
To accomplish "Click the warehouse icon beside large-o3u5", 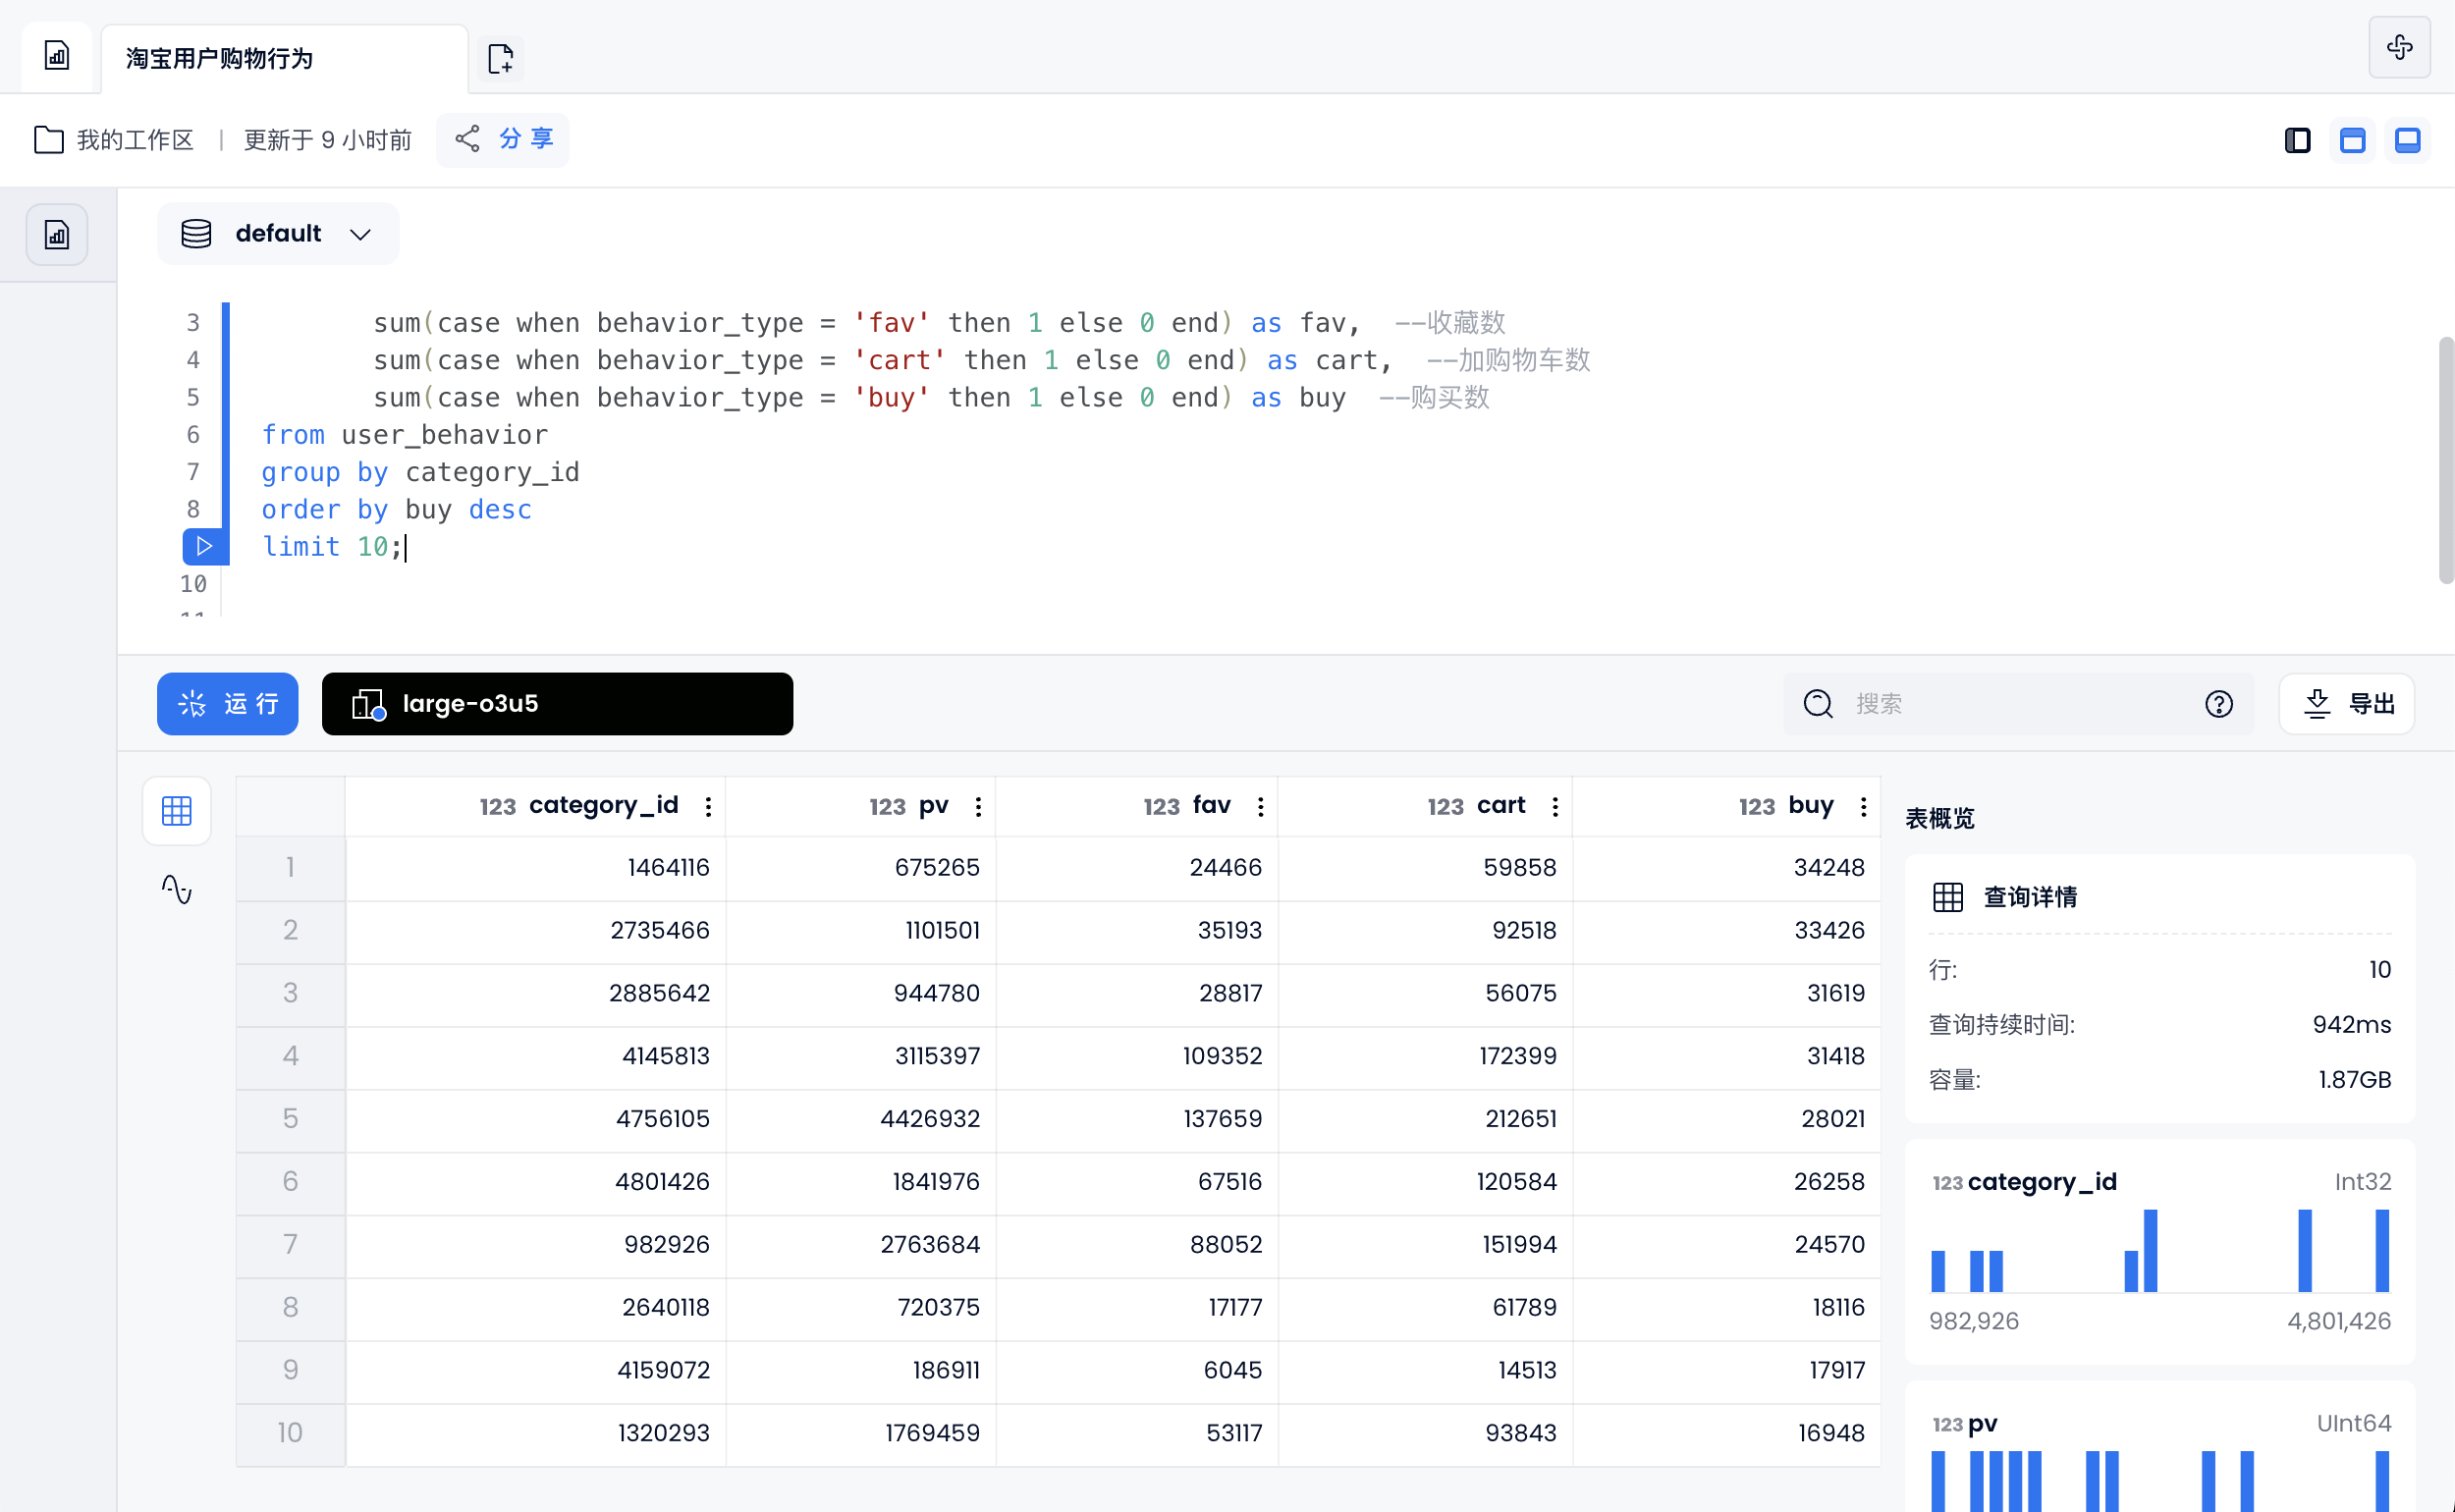I will tap(368, 704).
